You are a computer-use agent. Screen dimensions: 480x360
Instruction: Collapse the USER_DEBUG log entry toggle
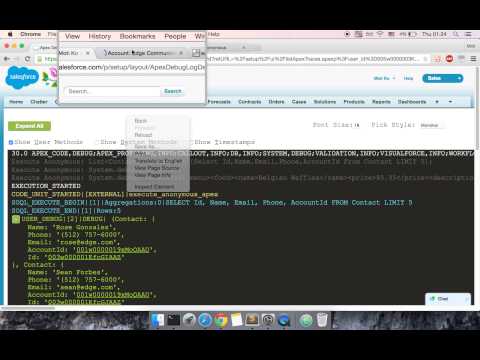pos(16,219)
